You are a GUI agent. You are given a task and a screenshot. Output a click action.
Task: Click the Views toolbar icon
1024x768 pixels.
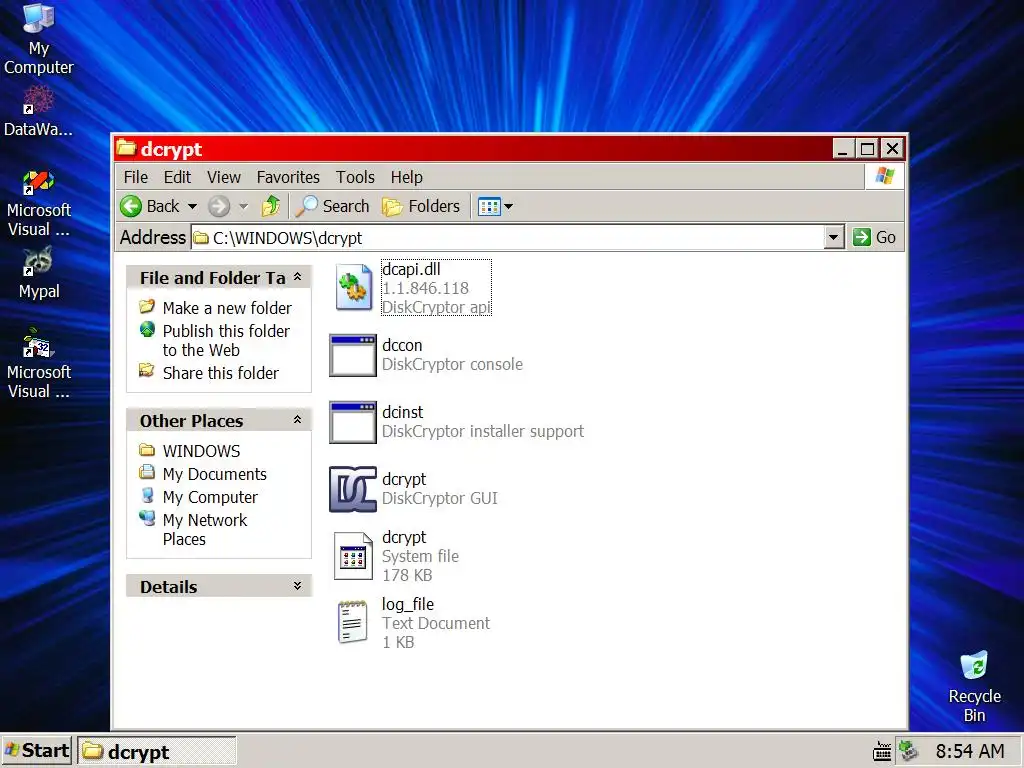pos(489,206)
